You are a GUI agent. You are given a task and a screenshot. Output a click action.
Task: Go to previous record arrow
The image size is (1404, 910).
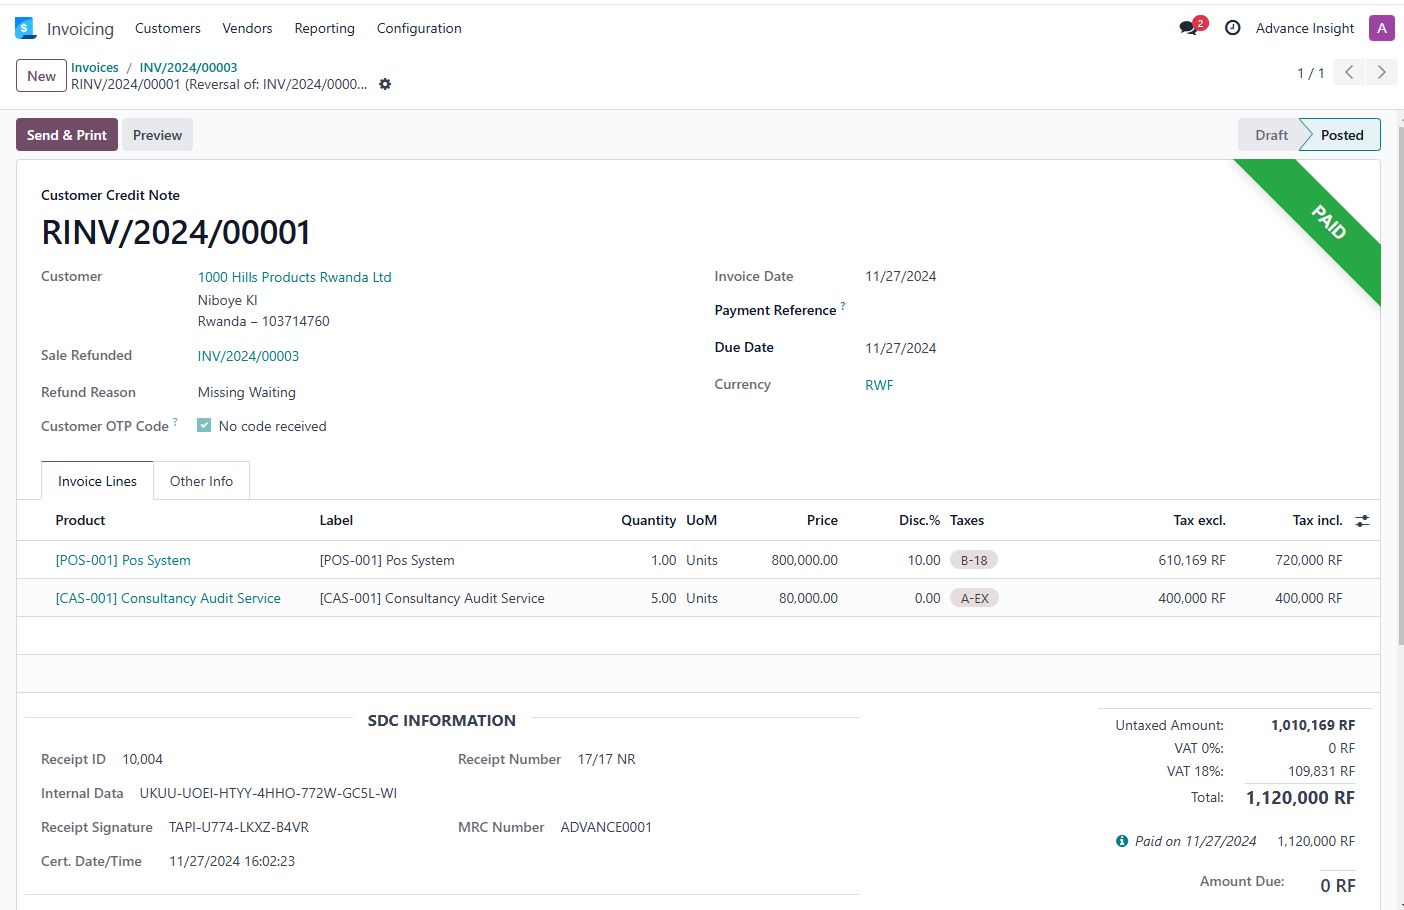tap(1349, 72)
